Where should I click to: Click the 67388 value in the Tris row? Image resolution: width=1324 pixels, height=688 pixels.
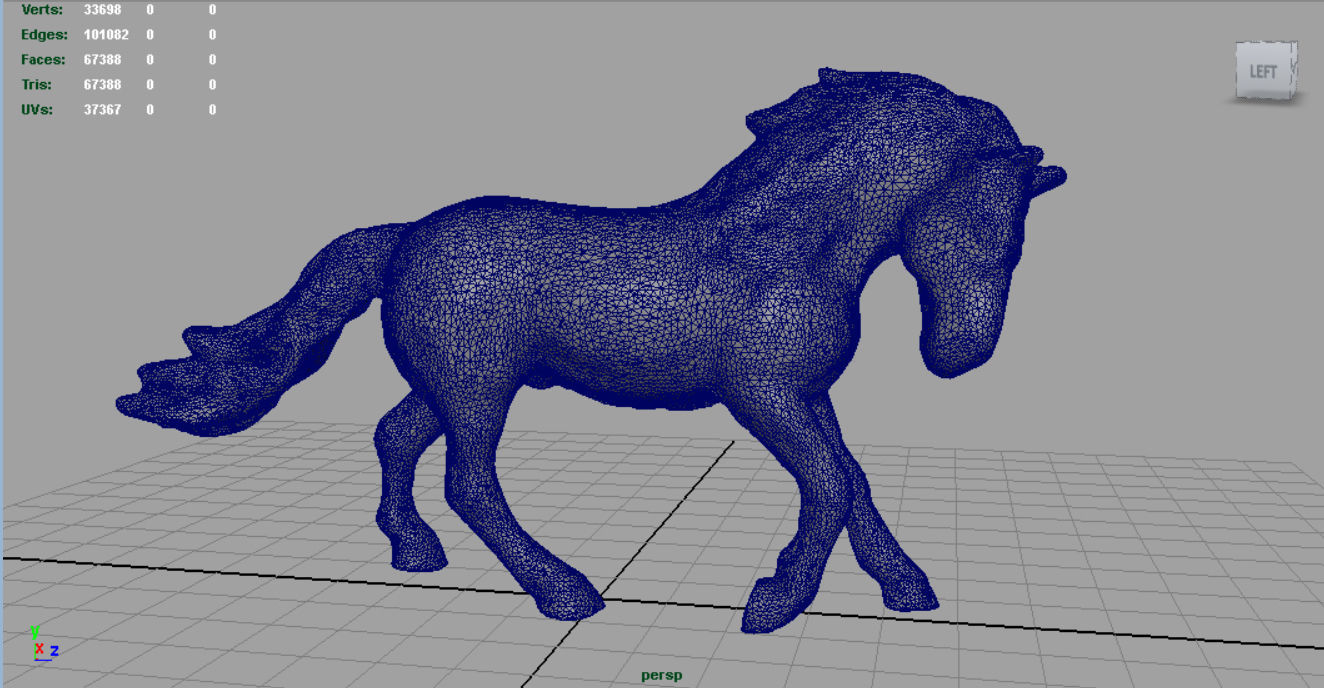(x=103, y=85)
